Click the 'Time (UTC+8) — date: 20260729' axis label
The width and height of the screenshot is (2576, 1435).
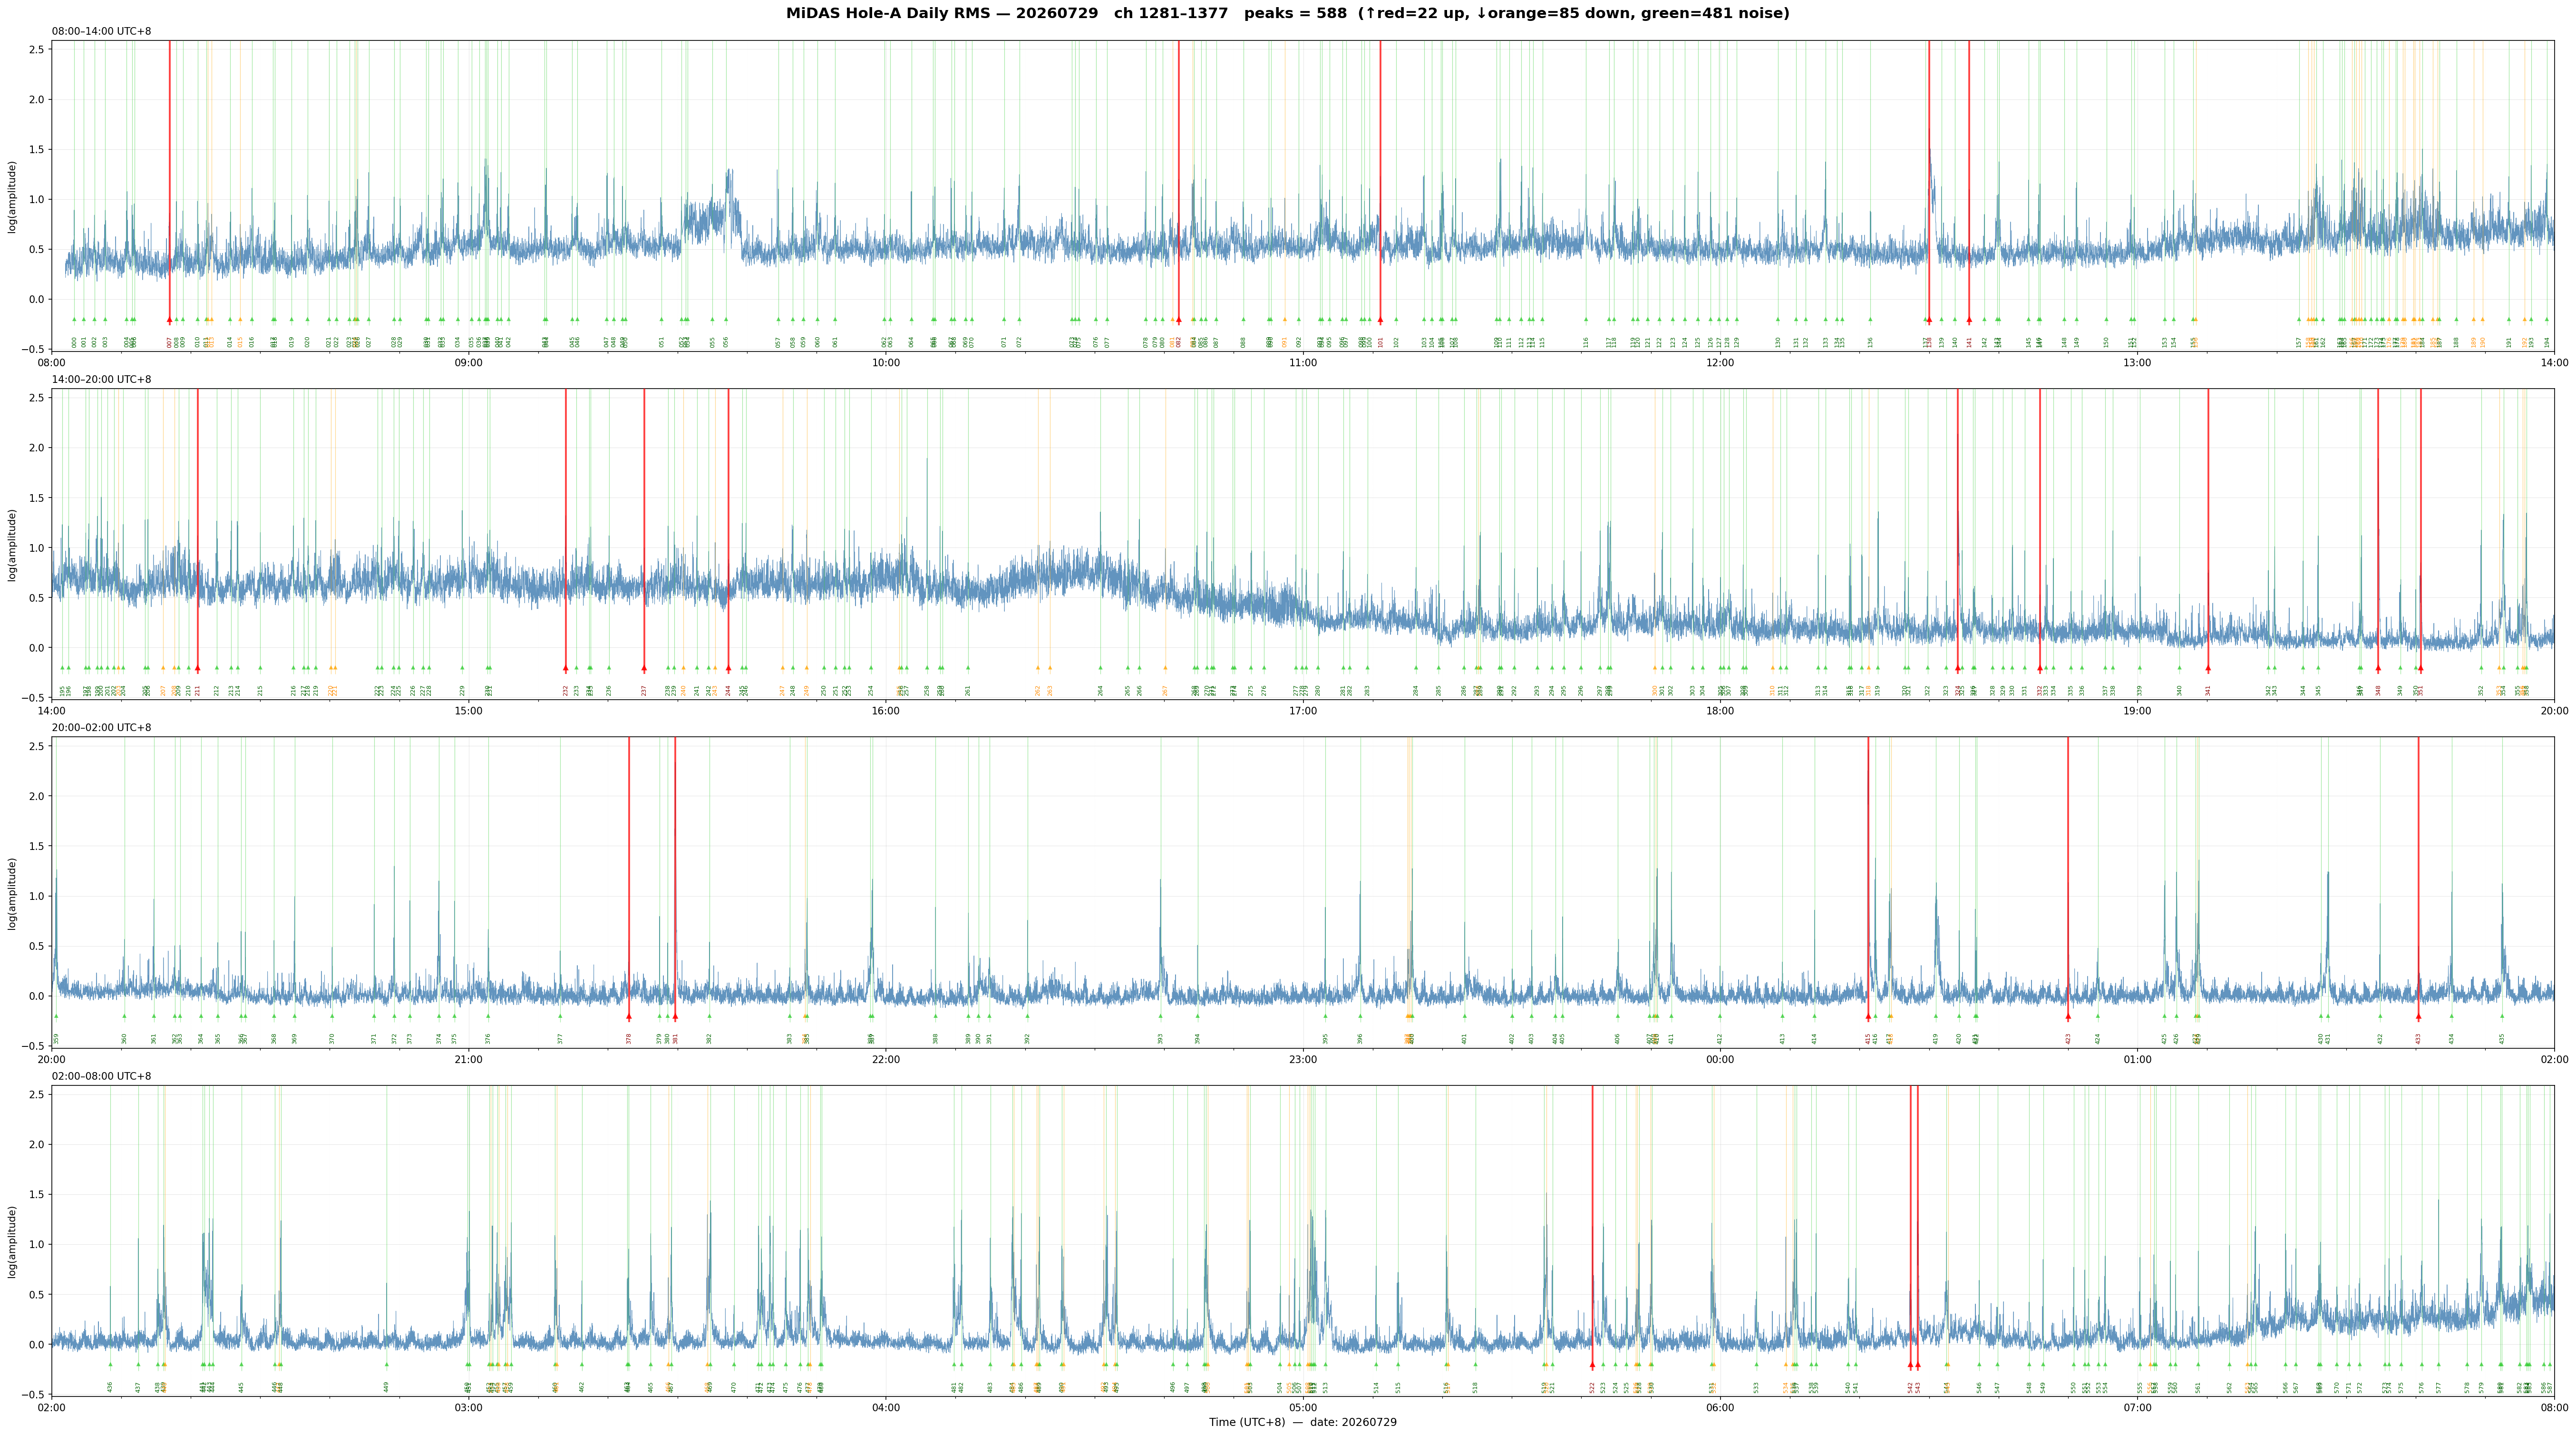click(1303, 1422)
